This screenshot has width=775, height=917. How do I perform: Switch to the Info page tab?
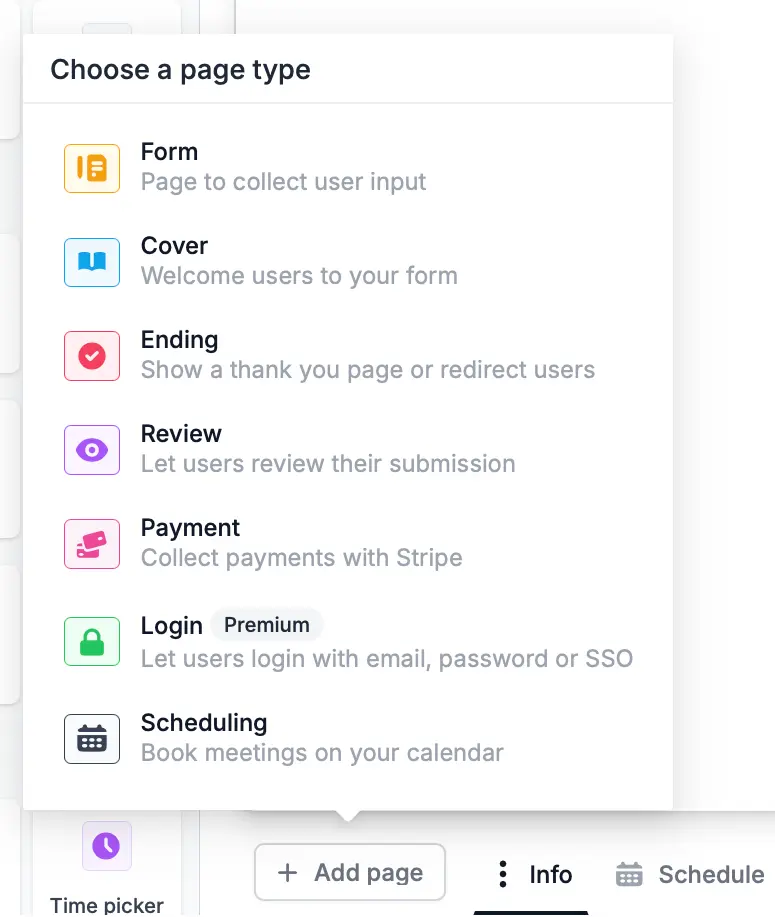pos(550,875)
